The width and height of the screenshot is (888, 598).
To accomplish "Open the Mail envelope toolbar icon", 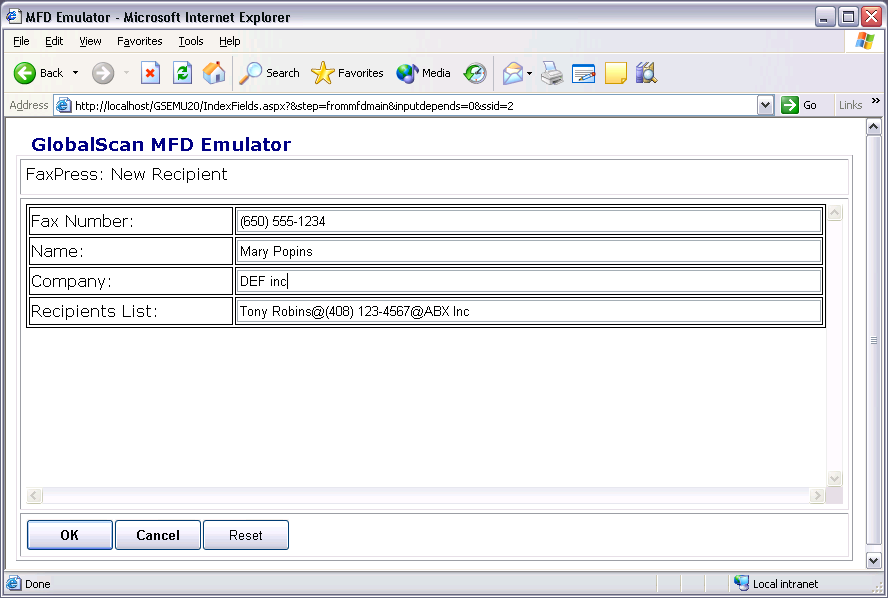I will pyautogui.click(x=513, y=73).
